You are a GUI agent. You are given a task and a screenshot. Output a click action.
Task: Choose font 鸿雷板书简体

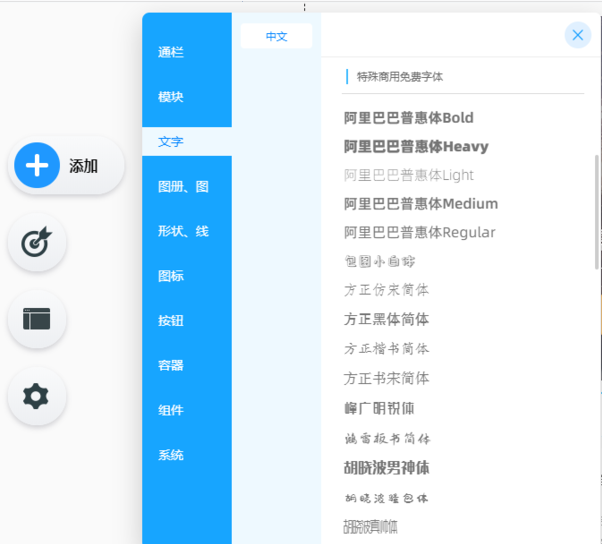(387, 438)
